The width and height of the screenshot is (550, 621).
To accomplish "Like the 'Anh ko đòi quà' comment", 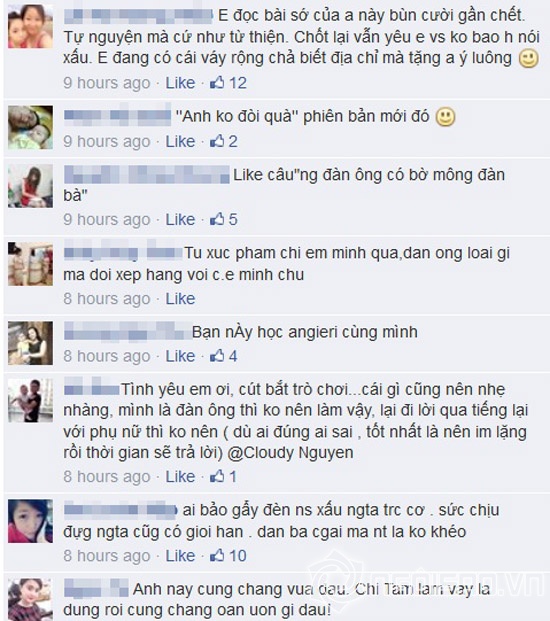I will click(x=180, y=141).
